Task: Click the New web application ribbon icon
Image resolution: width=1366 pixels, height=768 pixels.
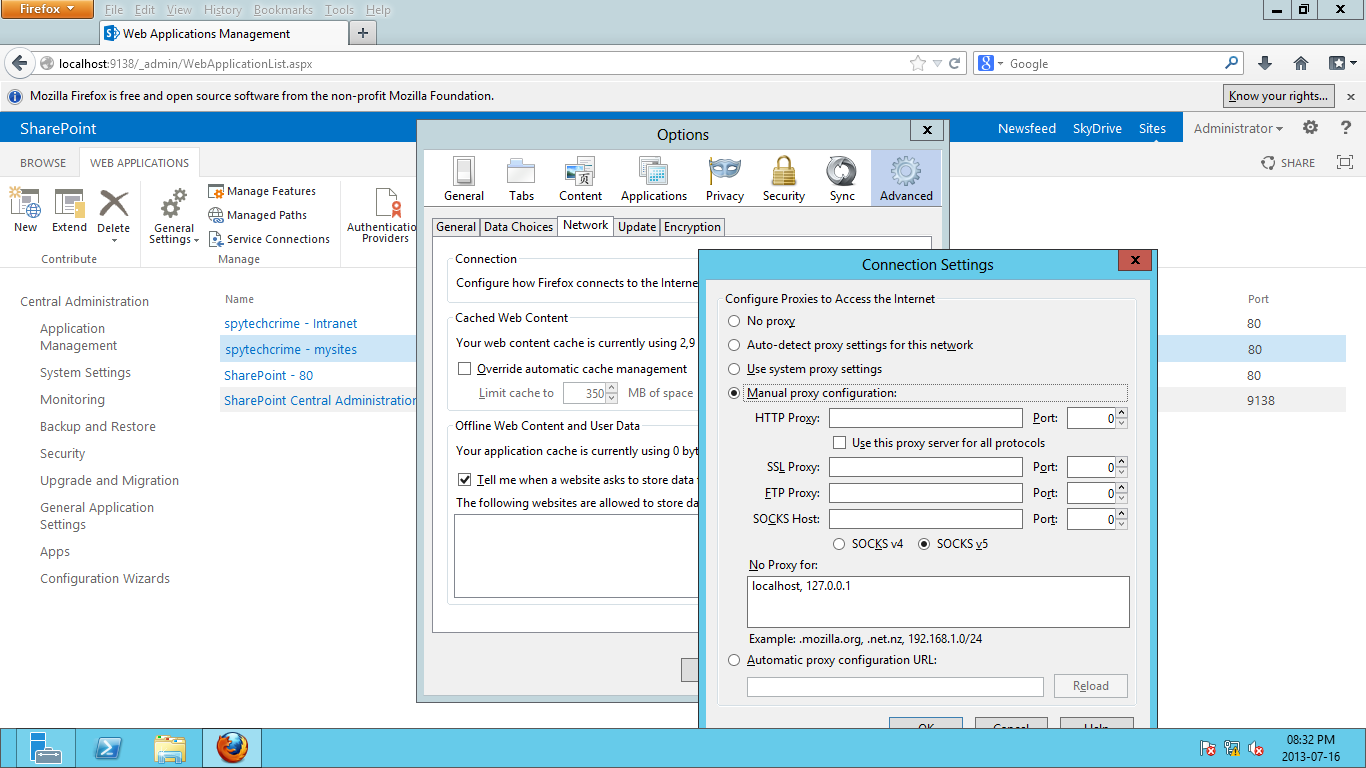Action: pos(25,211)
